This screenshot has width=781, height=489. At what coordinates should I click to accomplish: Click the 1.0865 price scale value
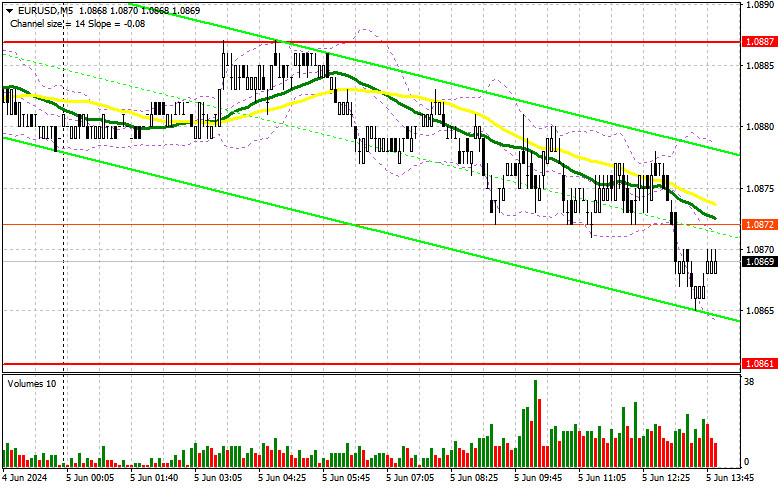[x=760, y=310]
